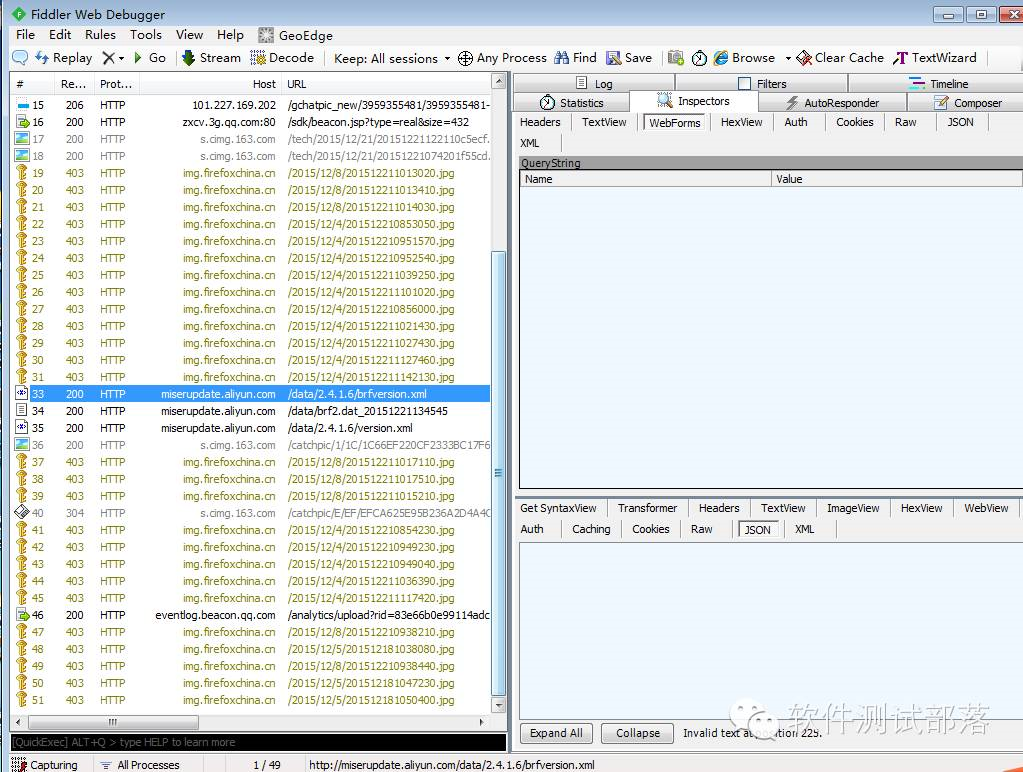Click key icon of session 31
This screenshot has height=772, width=1023.
tap(22, 377)
